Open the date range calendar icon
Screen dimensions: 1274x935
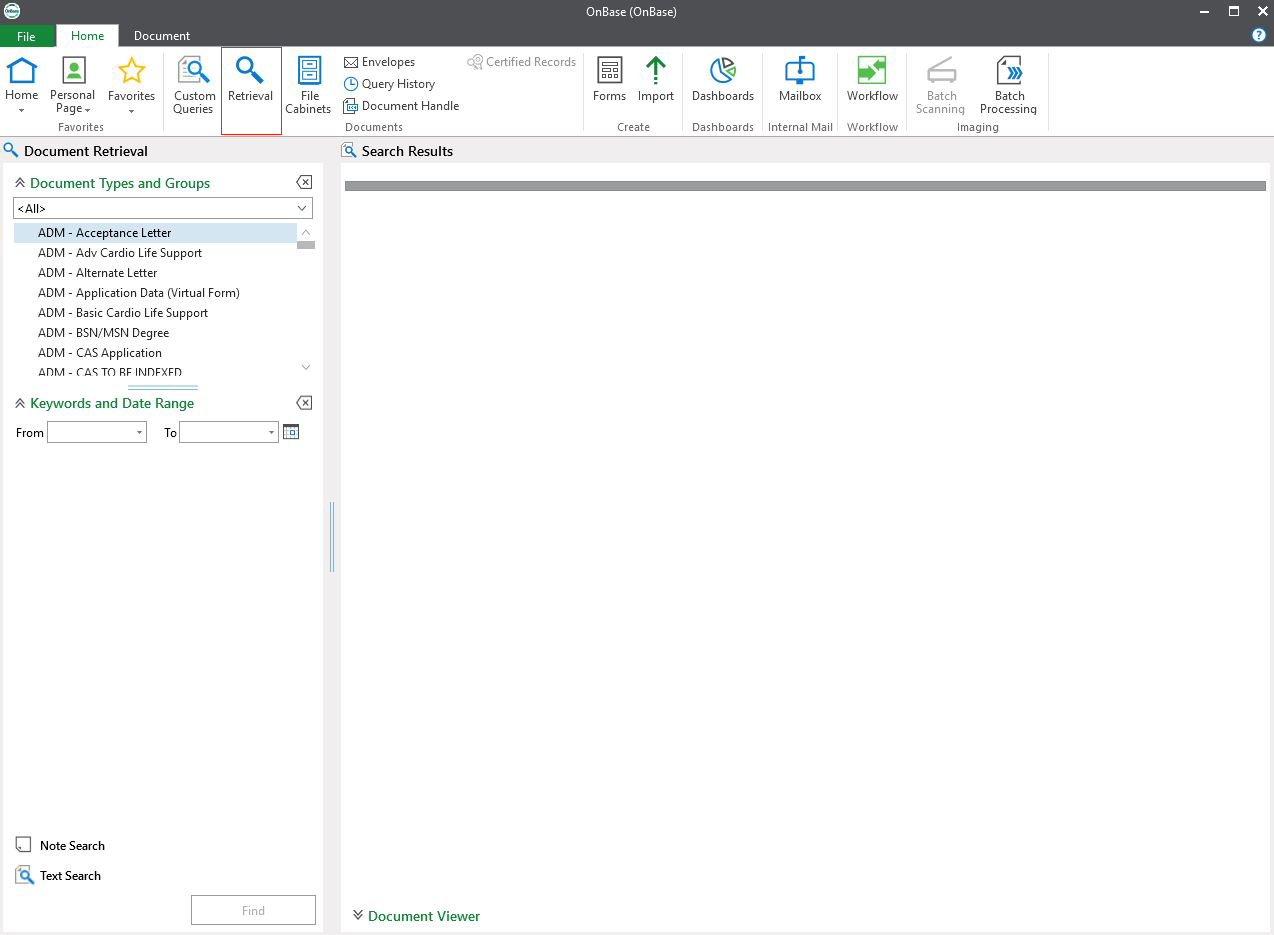pyautogui.click(x=291, y=432)
